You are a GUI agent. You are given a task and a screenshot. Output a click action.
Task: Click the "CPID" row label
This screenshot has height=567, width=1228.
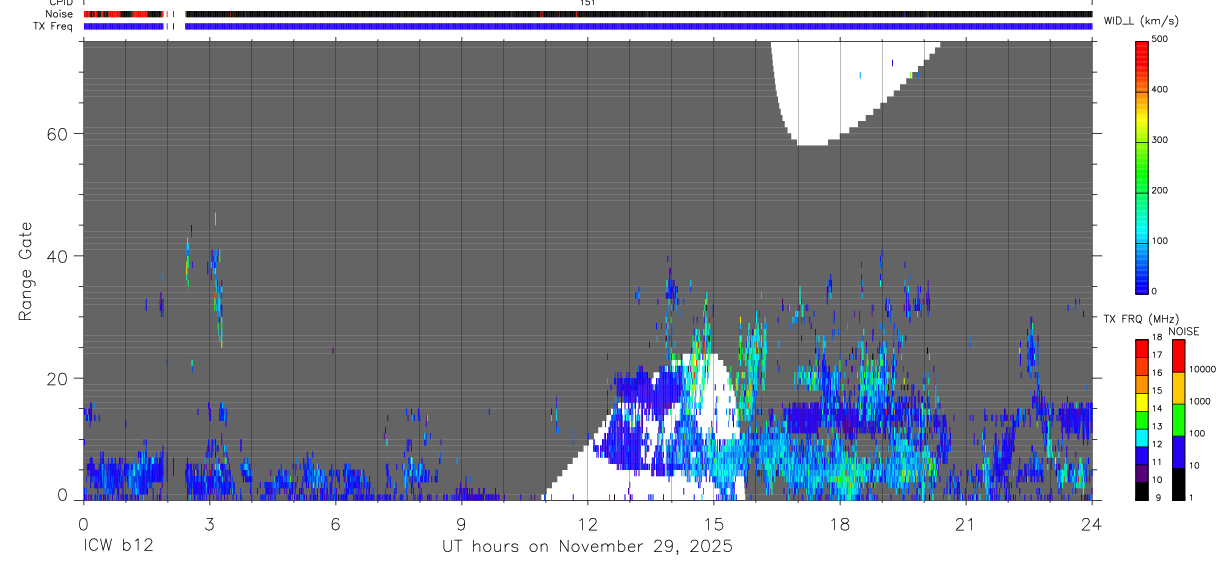59,3
